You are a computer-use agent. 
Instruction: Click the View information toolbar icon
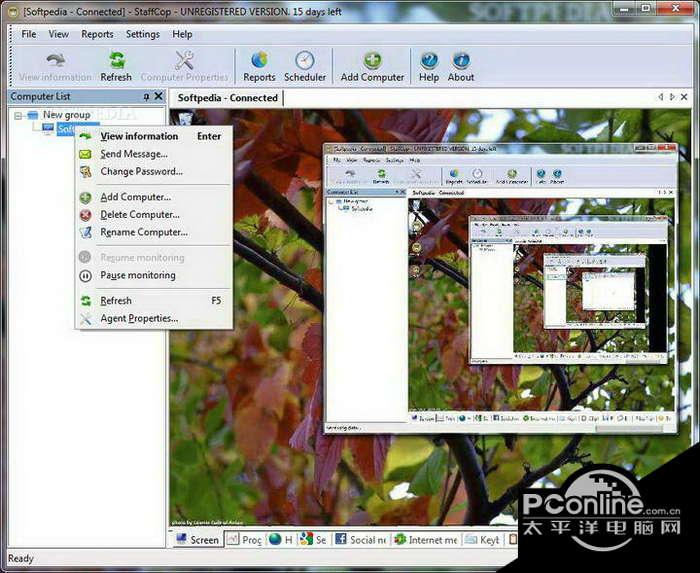pyautogui.click(x=55, y=67)
